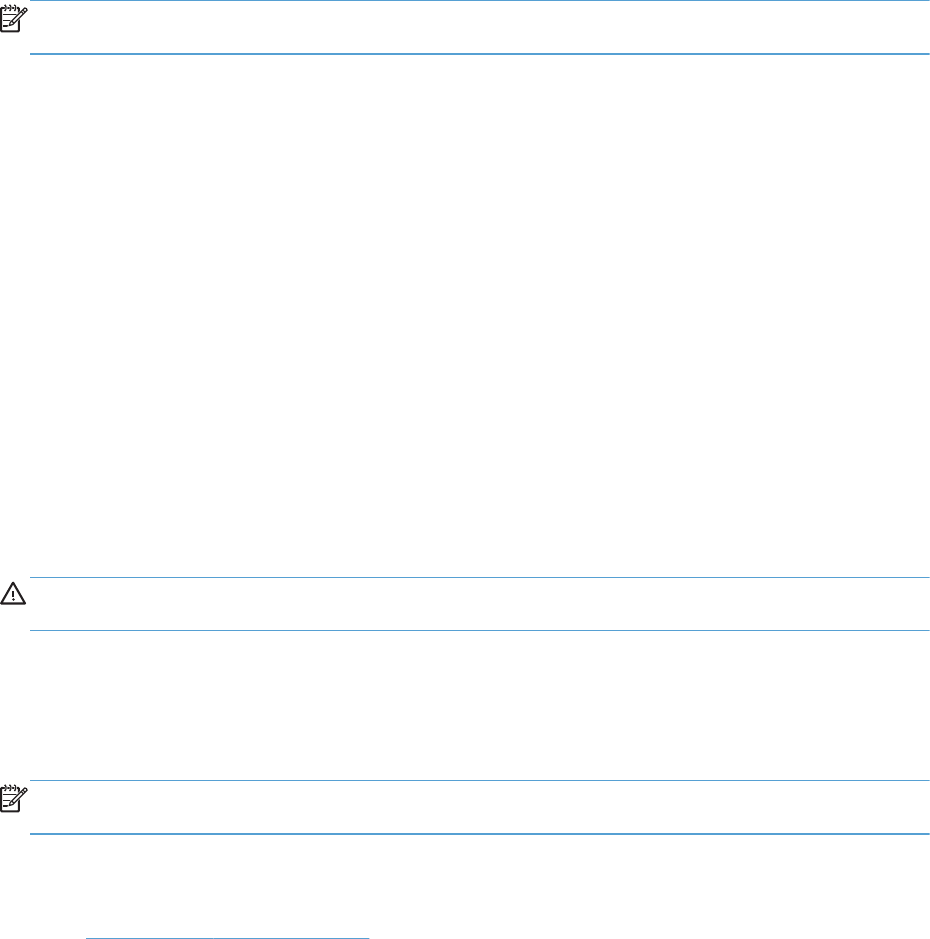Click the exclamation mark inside the caution triangle
Screen dimensions: 930x939
pyautogui.click(x=13, y=595)
